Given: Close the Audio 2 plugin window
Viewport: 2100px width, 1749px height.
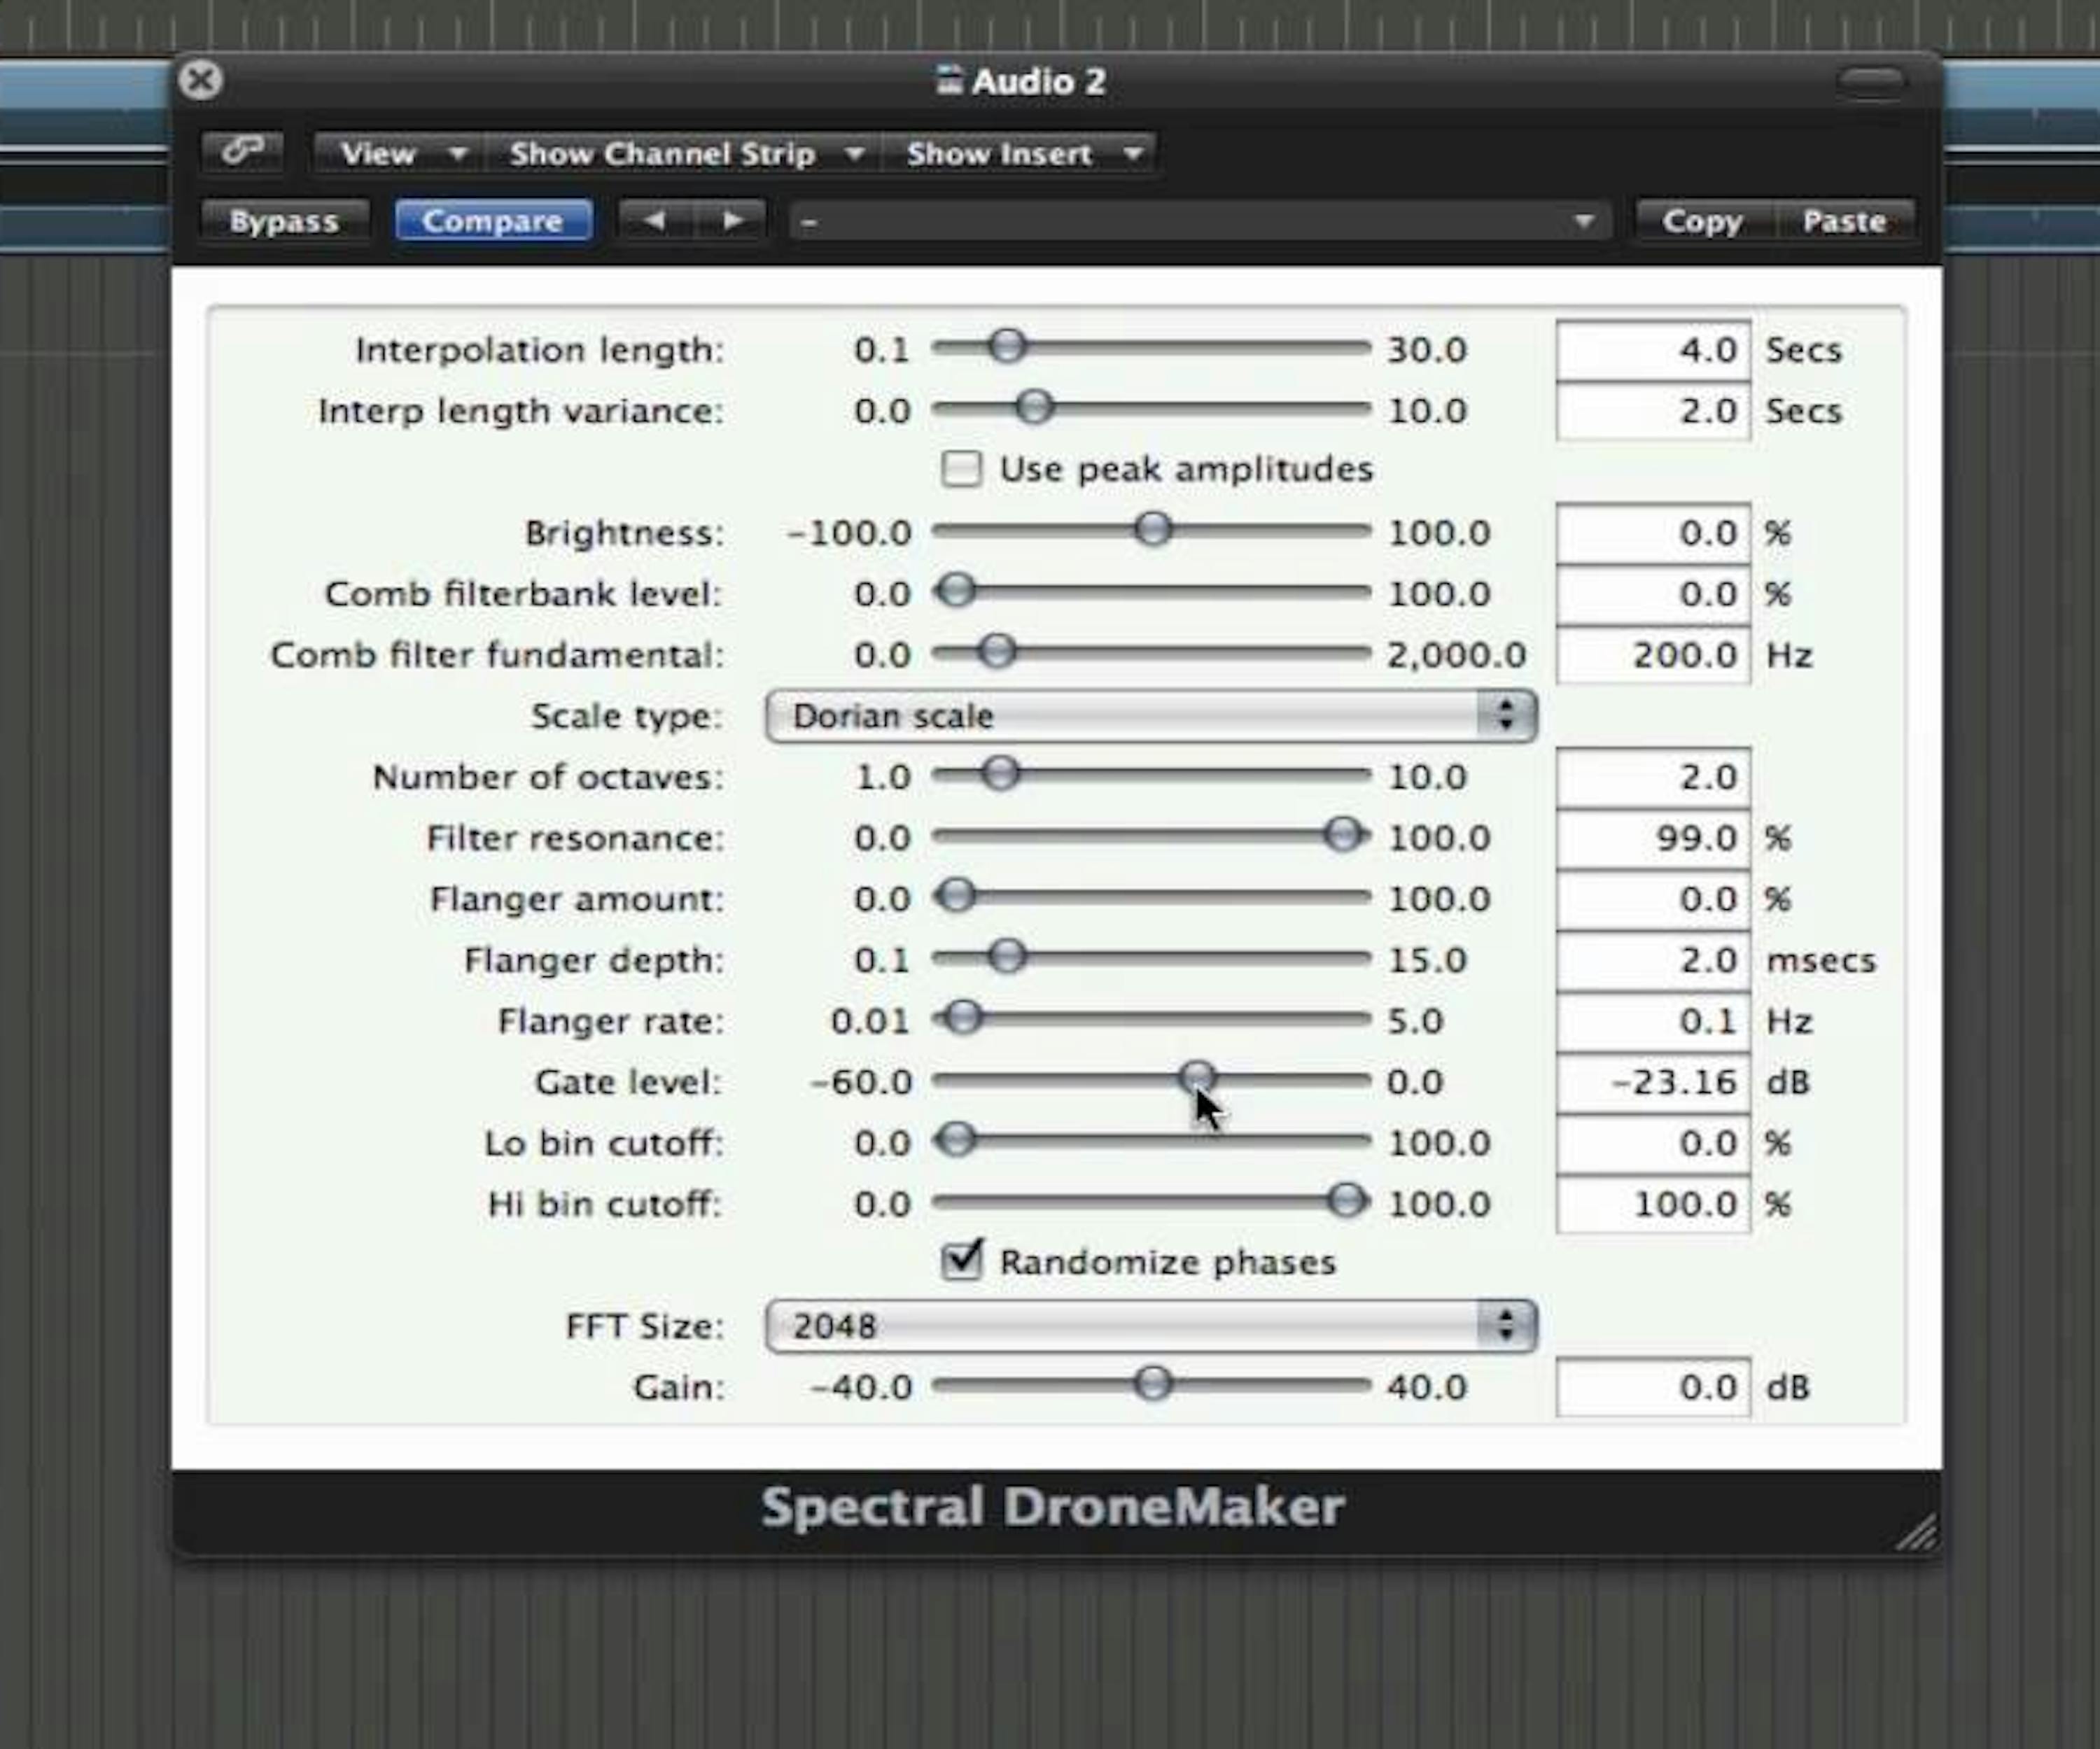Looking at the screenshot, I should pyautogui.click(x=201, y=80).
